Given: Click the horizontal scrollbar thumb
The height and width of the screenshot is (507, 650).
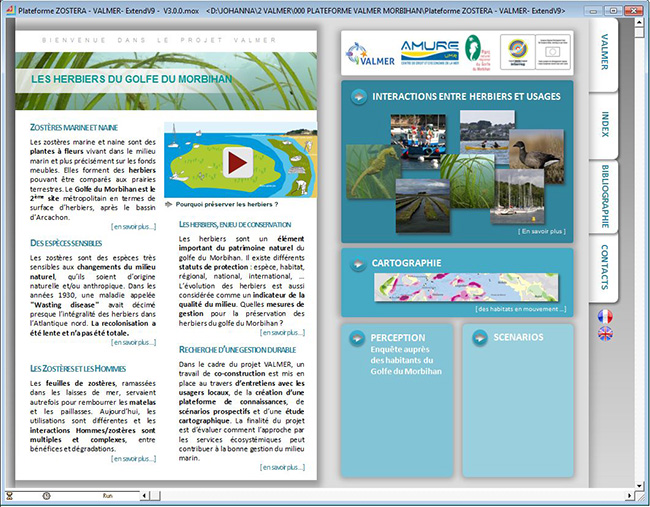Looking at the screenshot, I should click(155, 495).
